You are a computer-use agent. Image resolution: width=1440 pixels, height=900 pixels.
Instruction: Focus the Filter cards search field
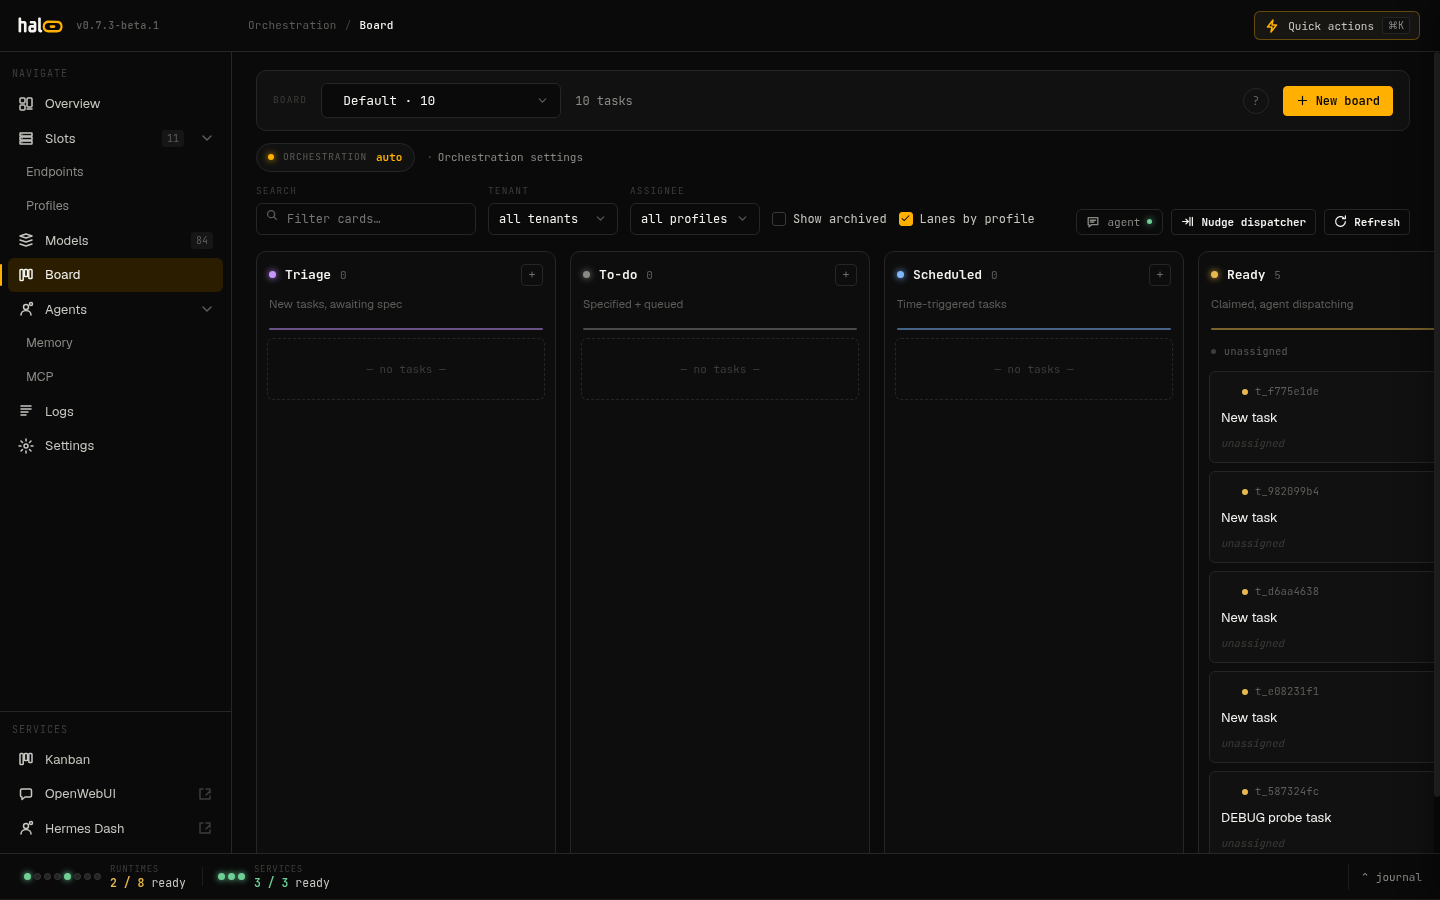click(x=366, y=219)
